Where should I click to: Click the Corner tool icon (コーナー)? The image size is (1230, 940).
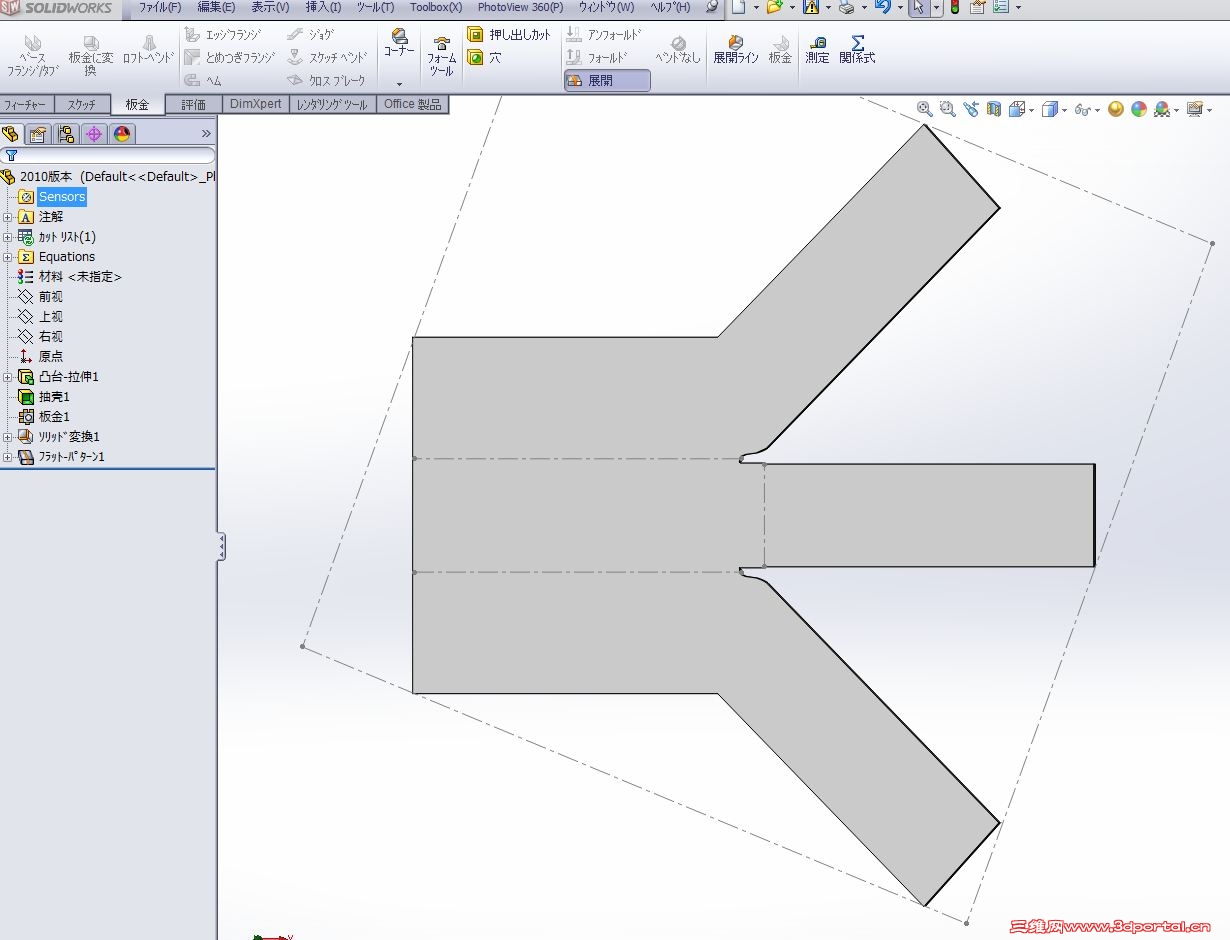[x=399, y=44]
